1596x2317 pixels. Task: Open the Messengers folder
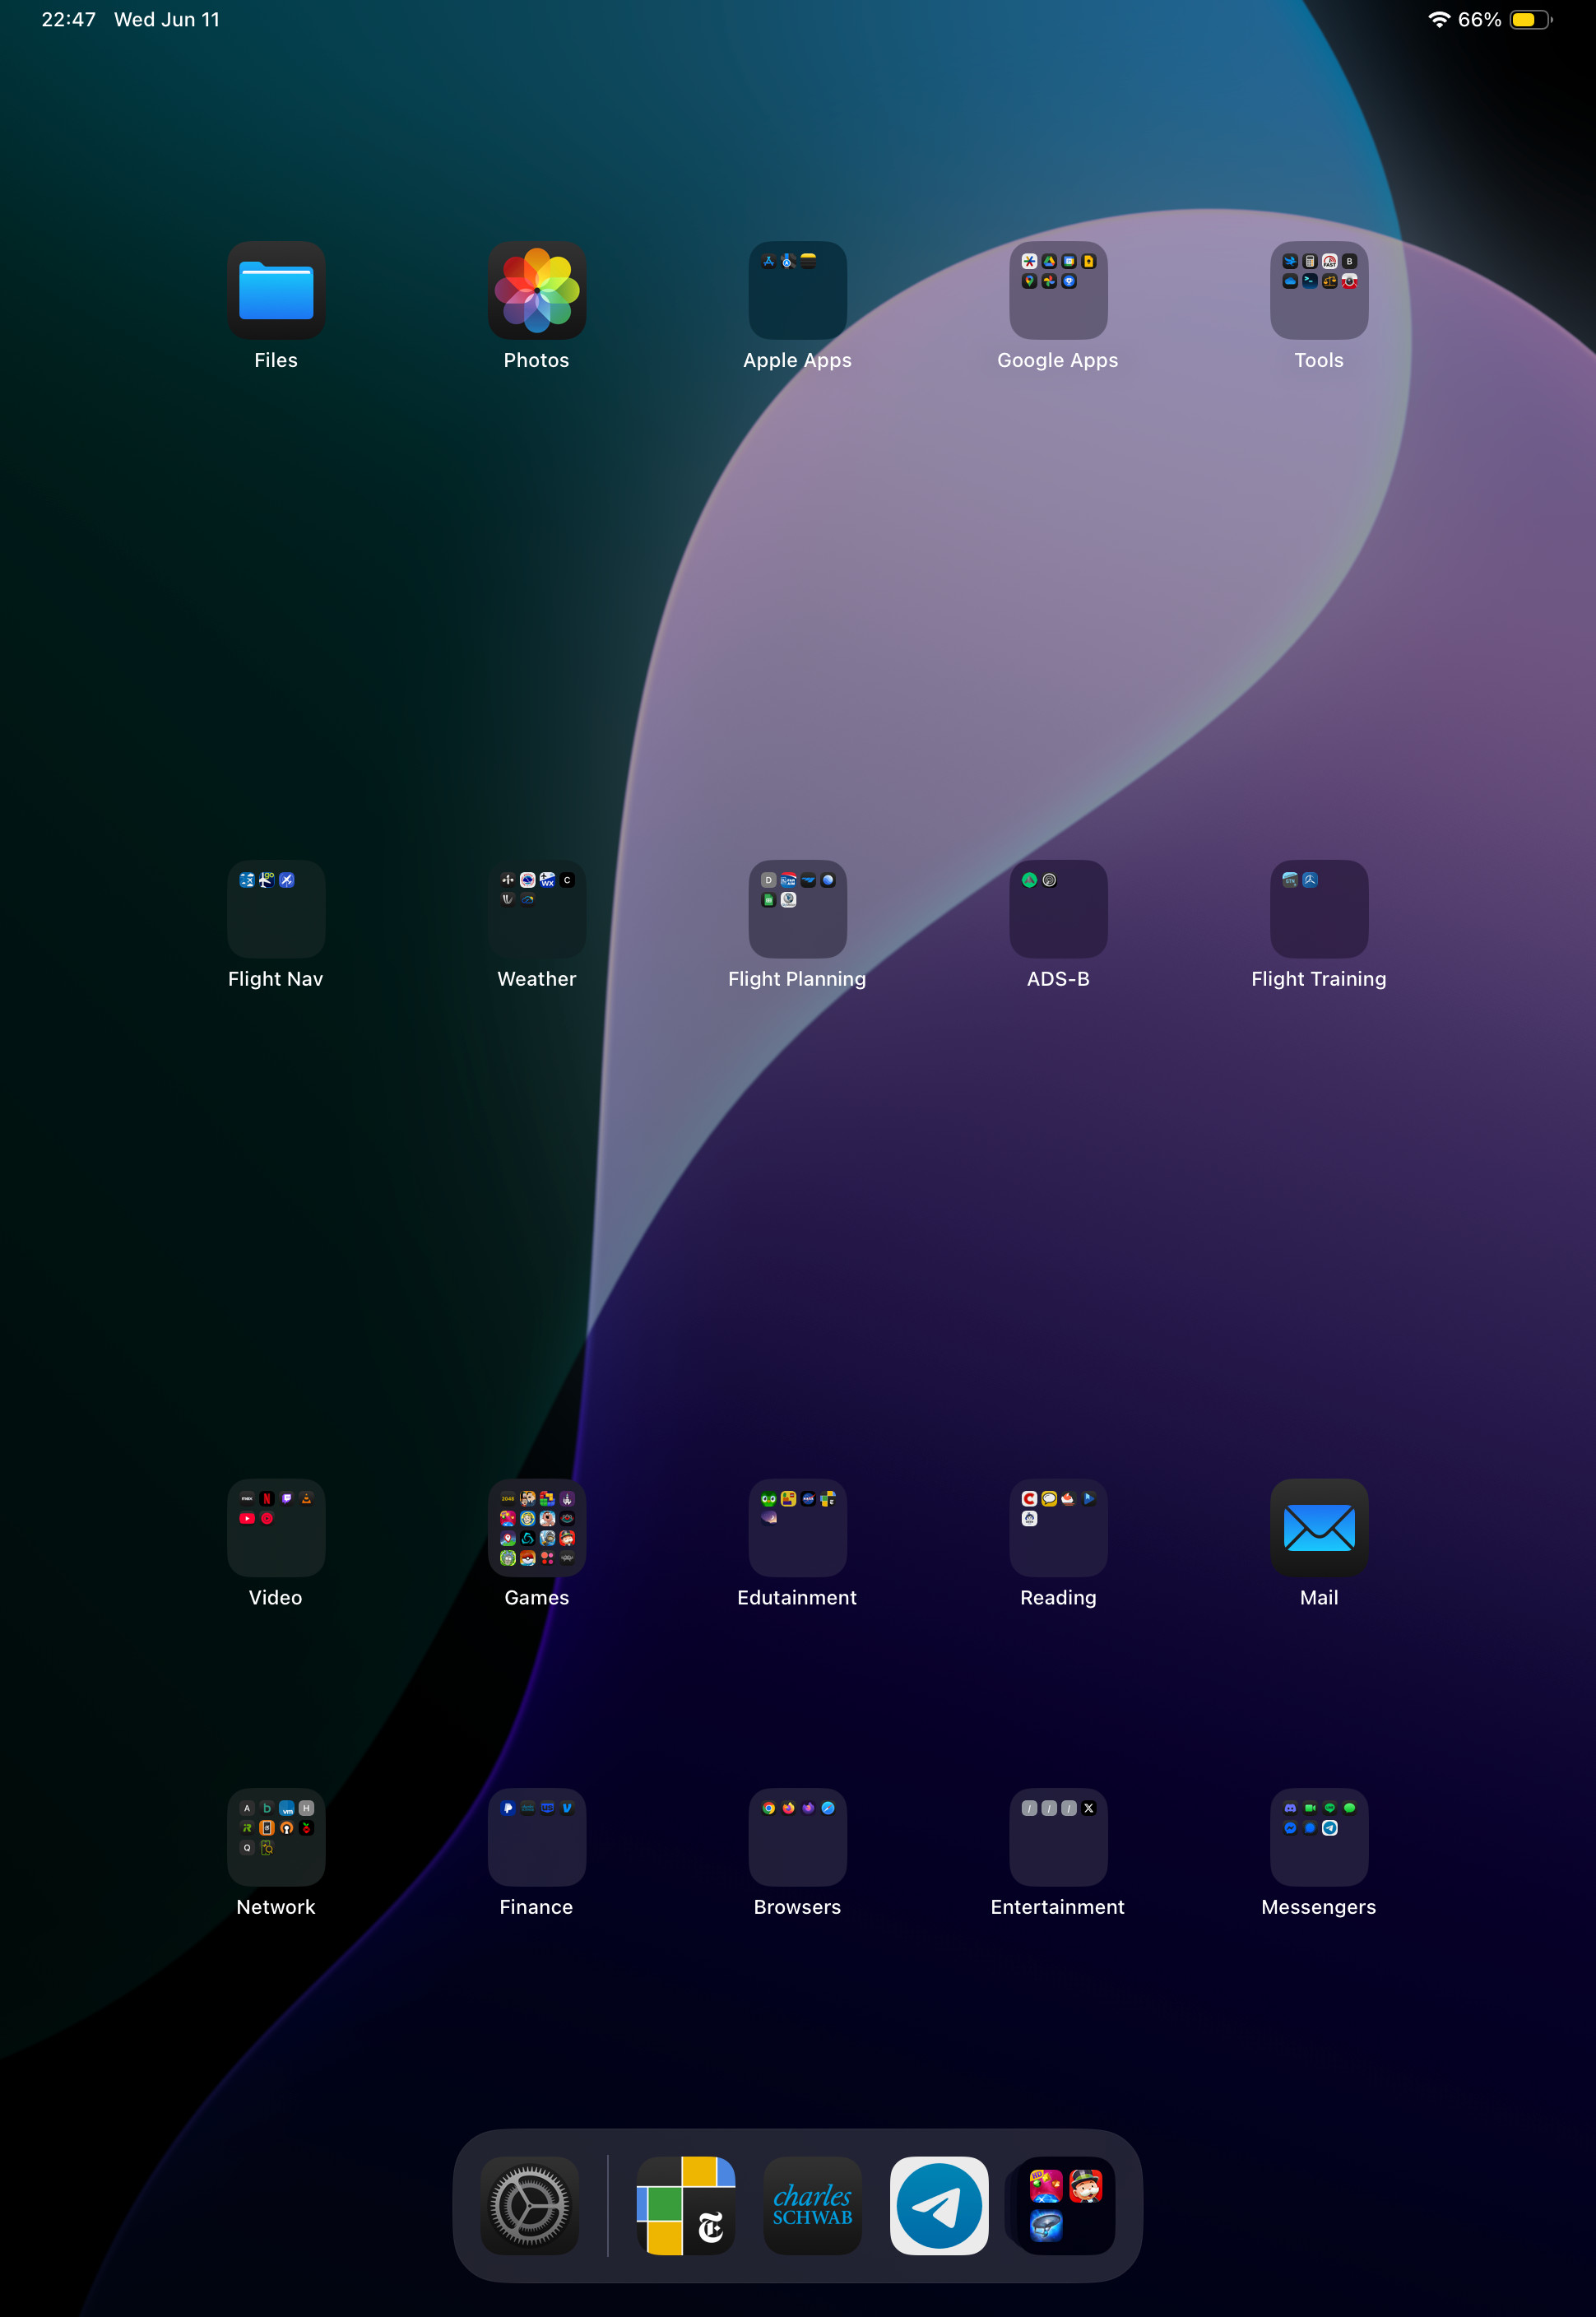pyautogui.click(x=1319, y=1837)
